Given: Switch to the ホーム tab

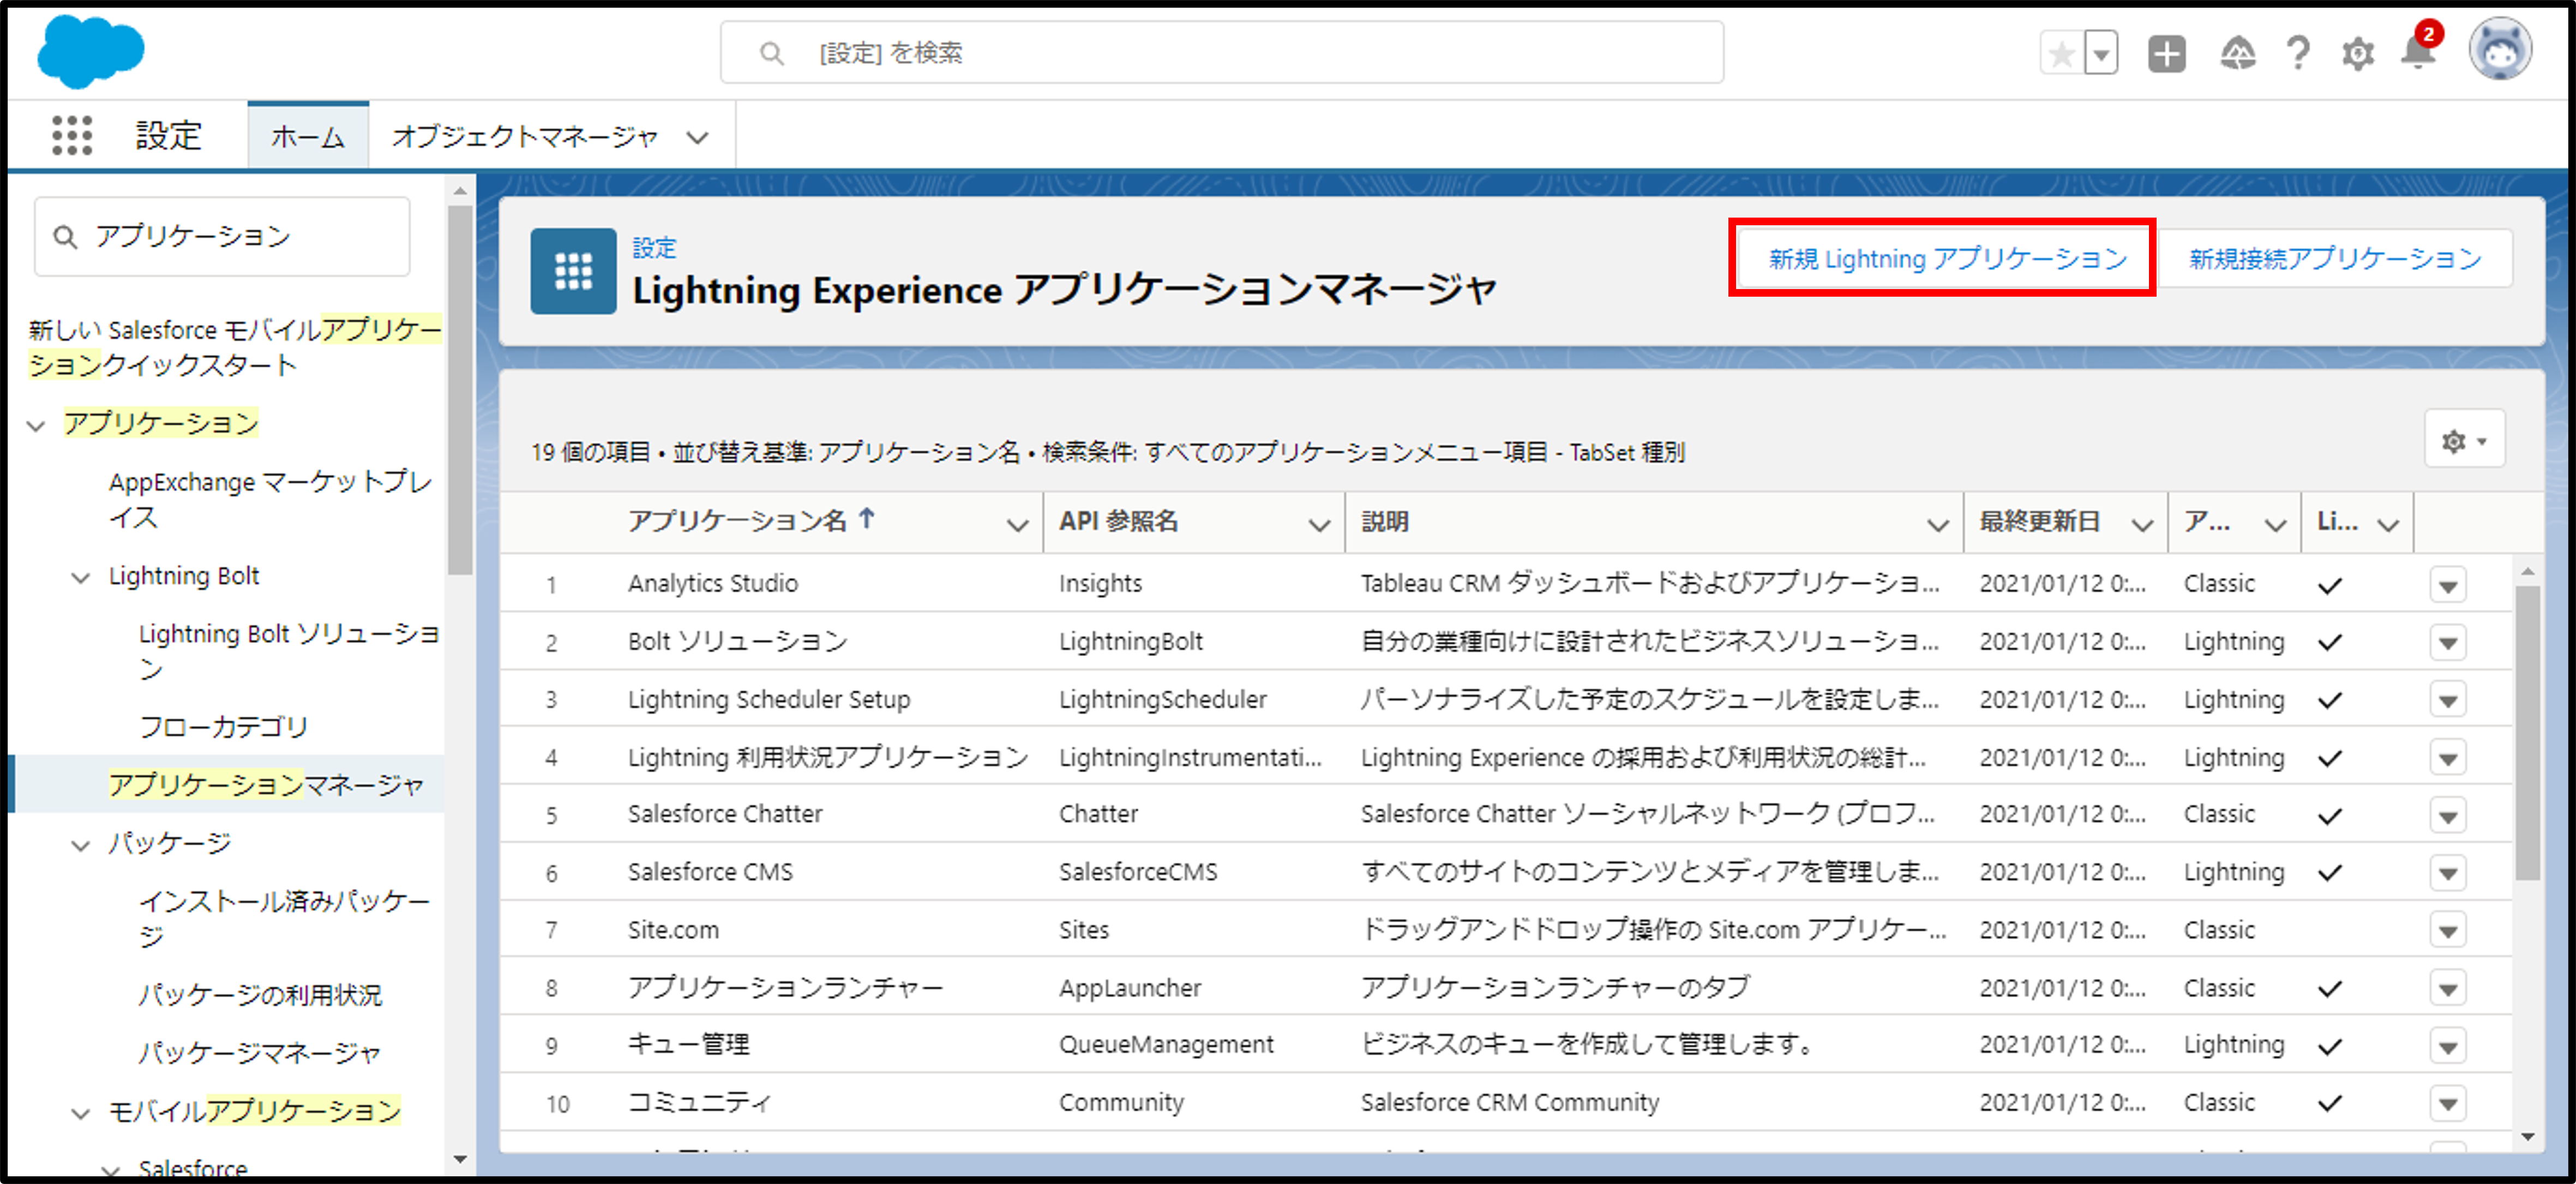Looking at the screenshot, I should tap(308, 136).
